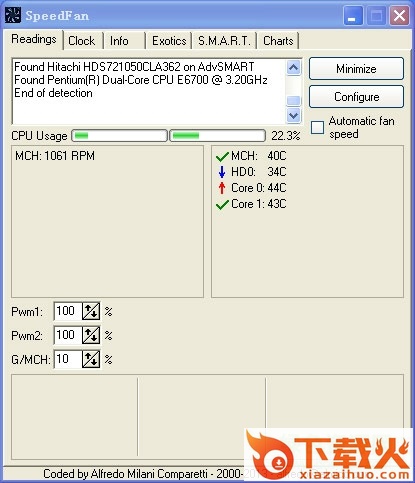
Task: Switch to the Readings tab
Action: pos(34,39)
